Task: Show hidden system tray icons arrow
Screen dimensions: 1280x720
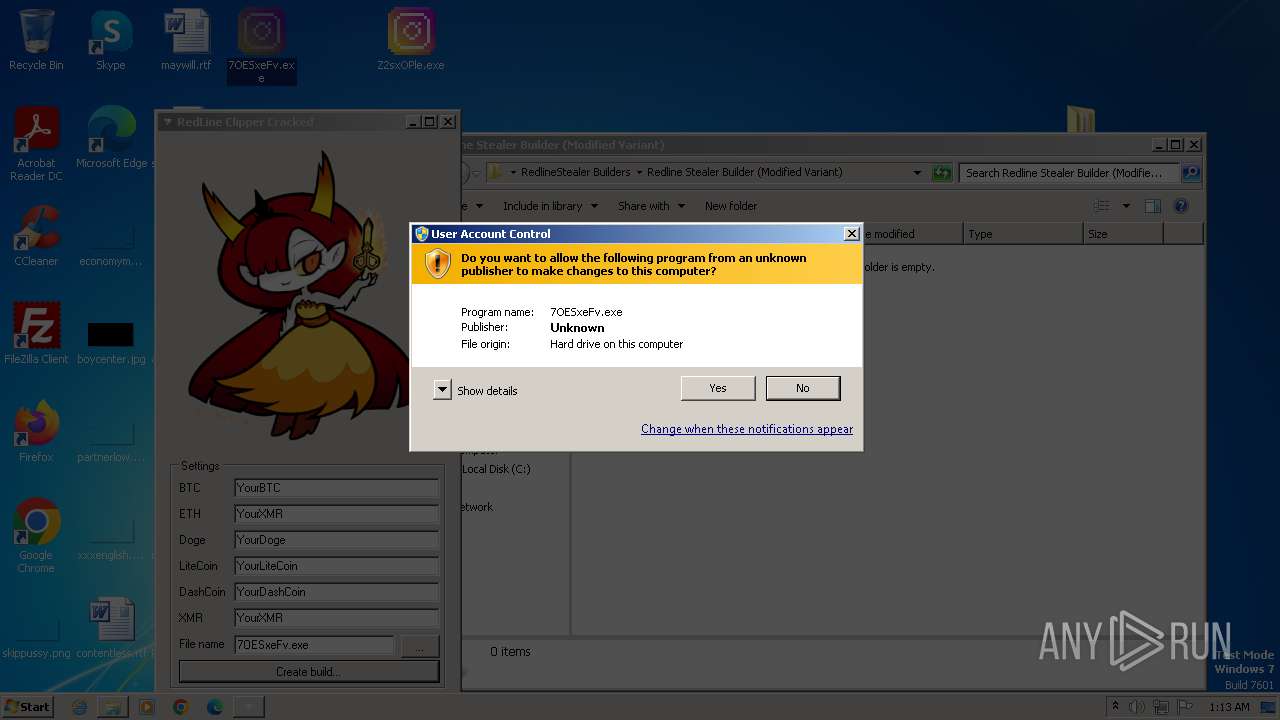Action: click(x=1116, y=706)
